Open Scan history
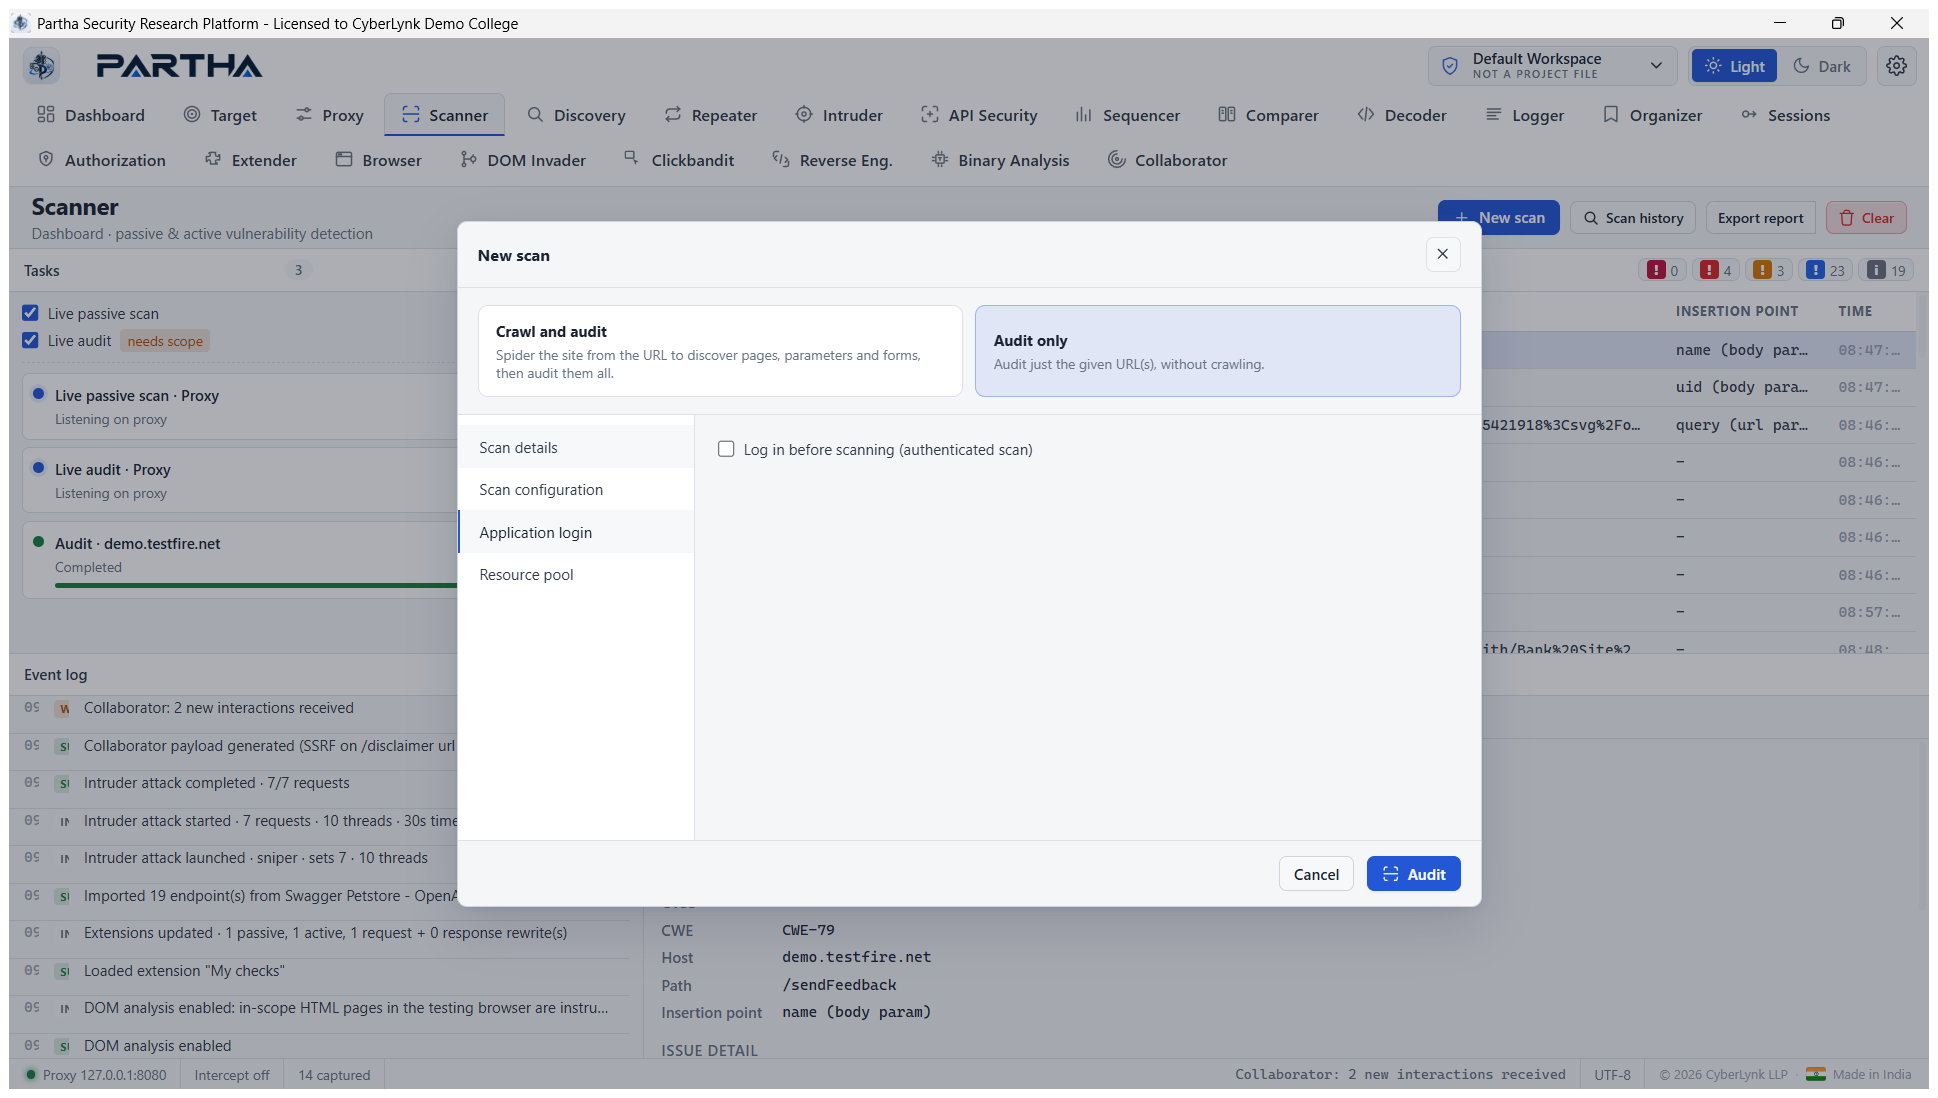Viewport: 1938px width, 1098px height. [x=1633, y=217]
